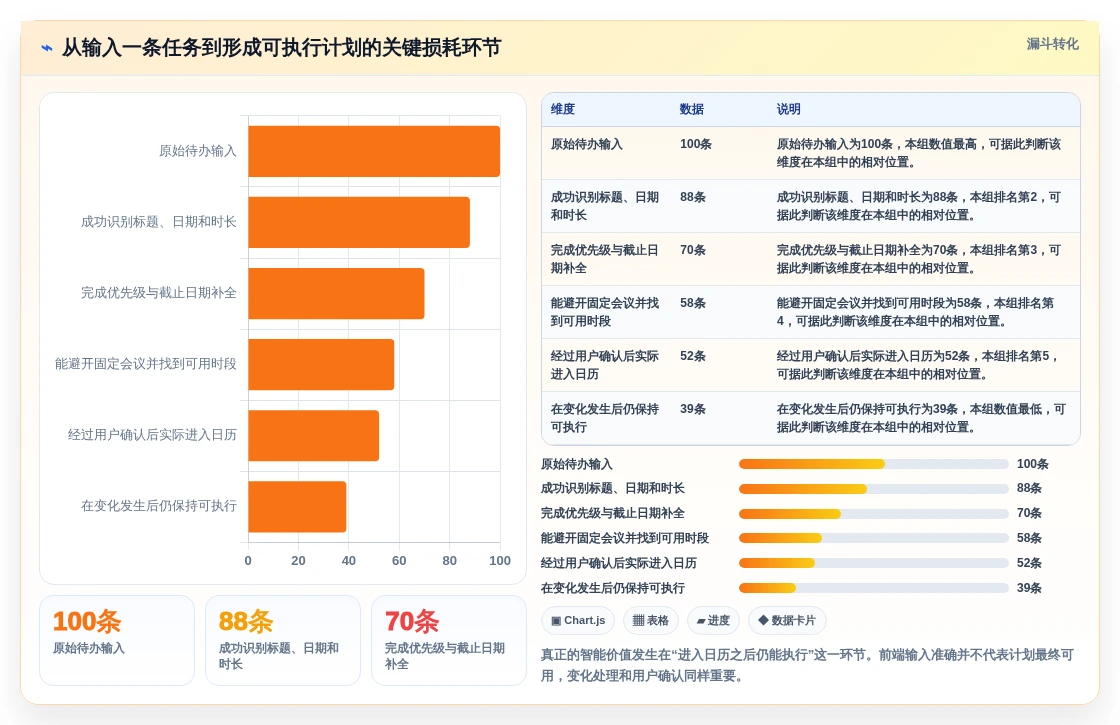This screenshot has height=725, width=1120.
Task: Click the 原始待办输入 bar in chart
Action: (374, 151)
